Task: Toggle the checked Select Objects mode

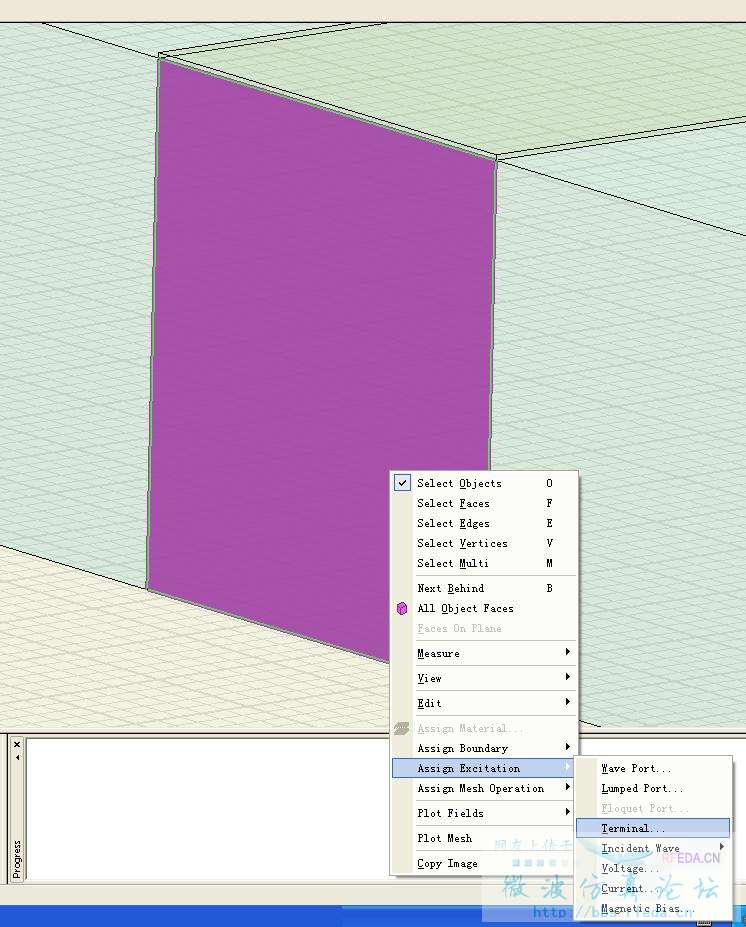Action: (484, 483)
